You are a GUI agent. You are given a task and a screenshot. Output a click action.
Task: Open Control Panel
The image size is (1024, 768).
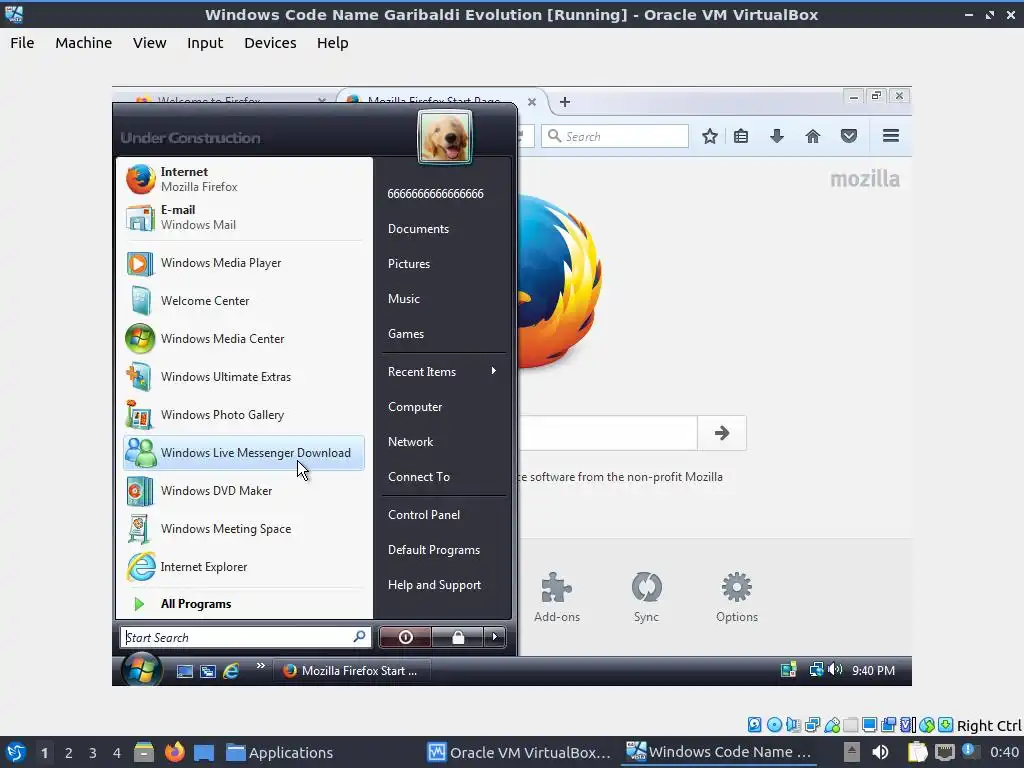424,515
